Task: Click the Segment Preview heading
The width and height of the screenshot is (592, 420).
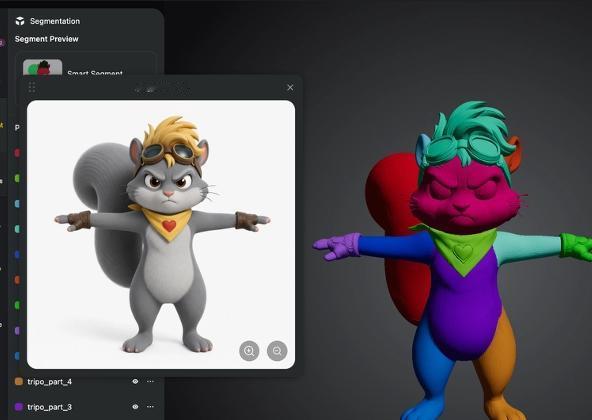Action: point(46,39)
